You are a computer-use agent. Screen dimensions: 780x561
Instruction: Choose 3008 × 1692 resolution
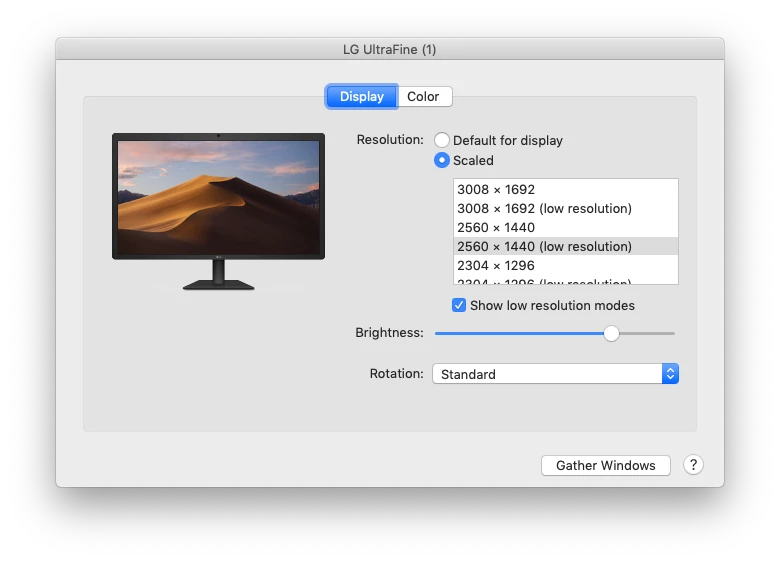pos(566,189)
